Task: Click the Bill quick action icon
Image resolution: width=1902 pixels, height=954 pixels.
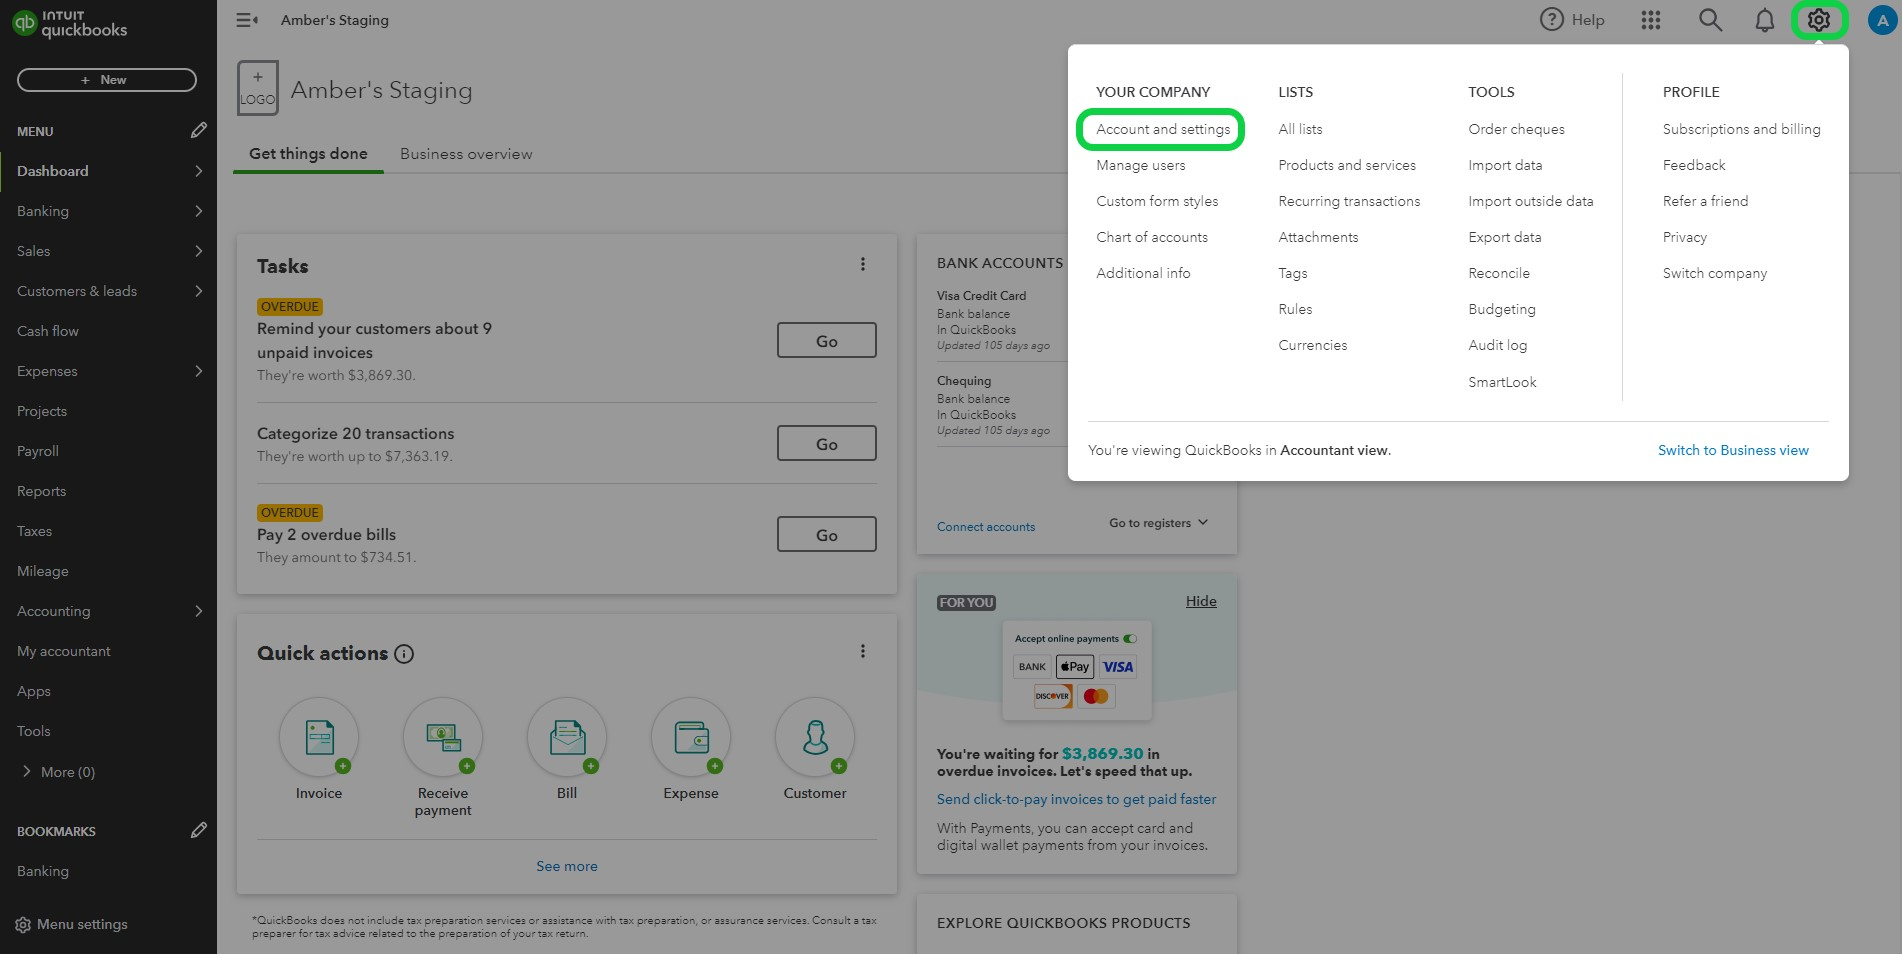Action: tap(567, 738)
